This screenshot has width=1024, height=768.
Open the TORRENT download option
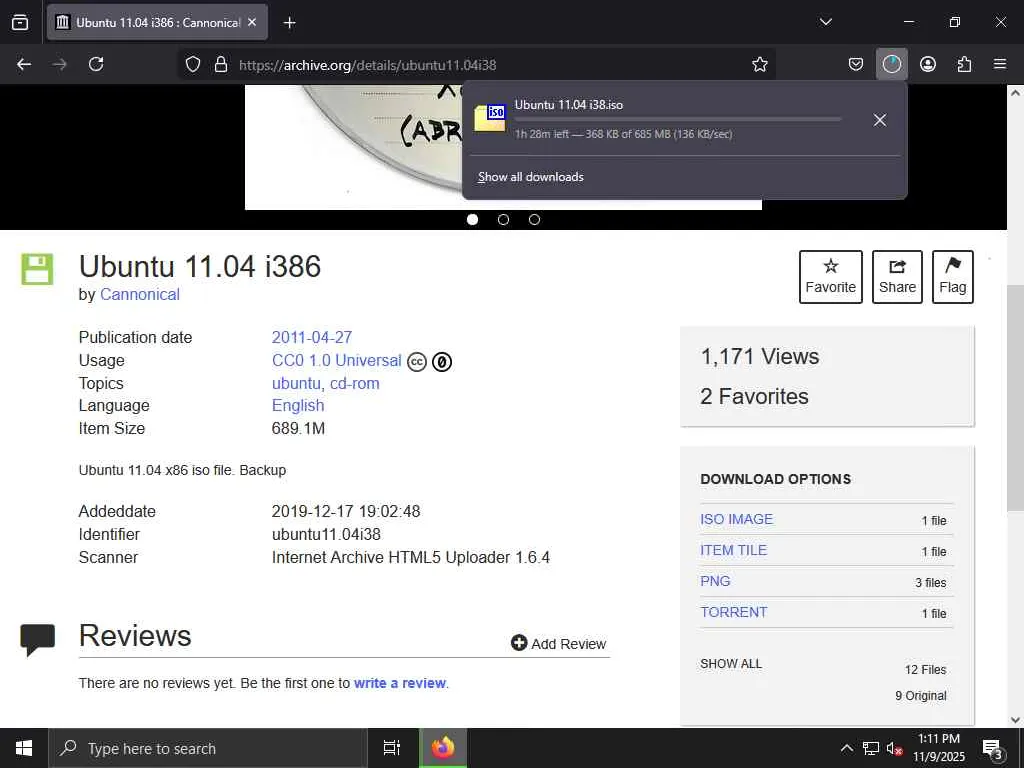(x=733, y=612)
